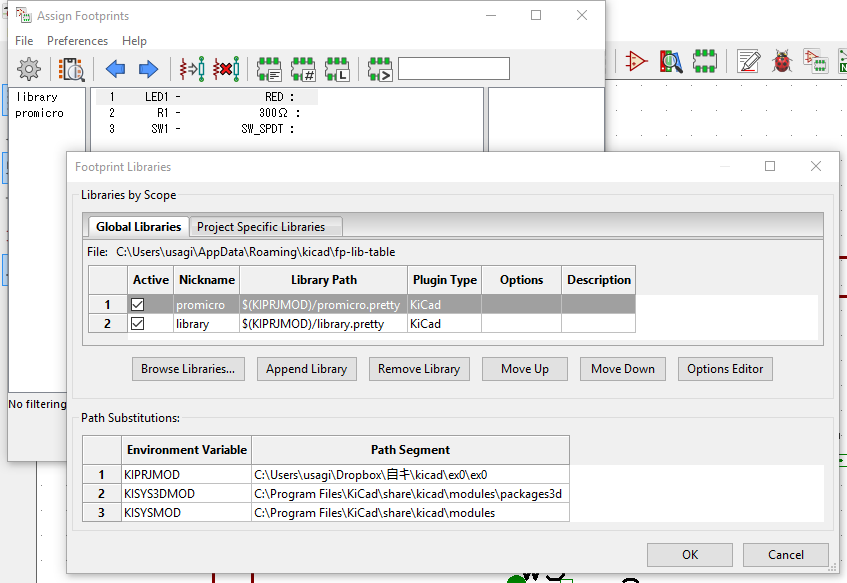Click the footprint name filter text field

[x=454, y=69]
